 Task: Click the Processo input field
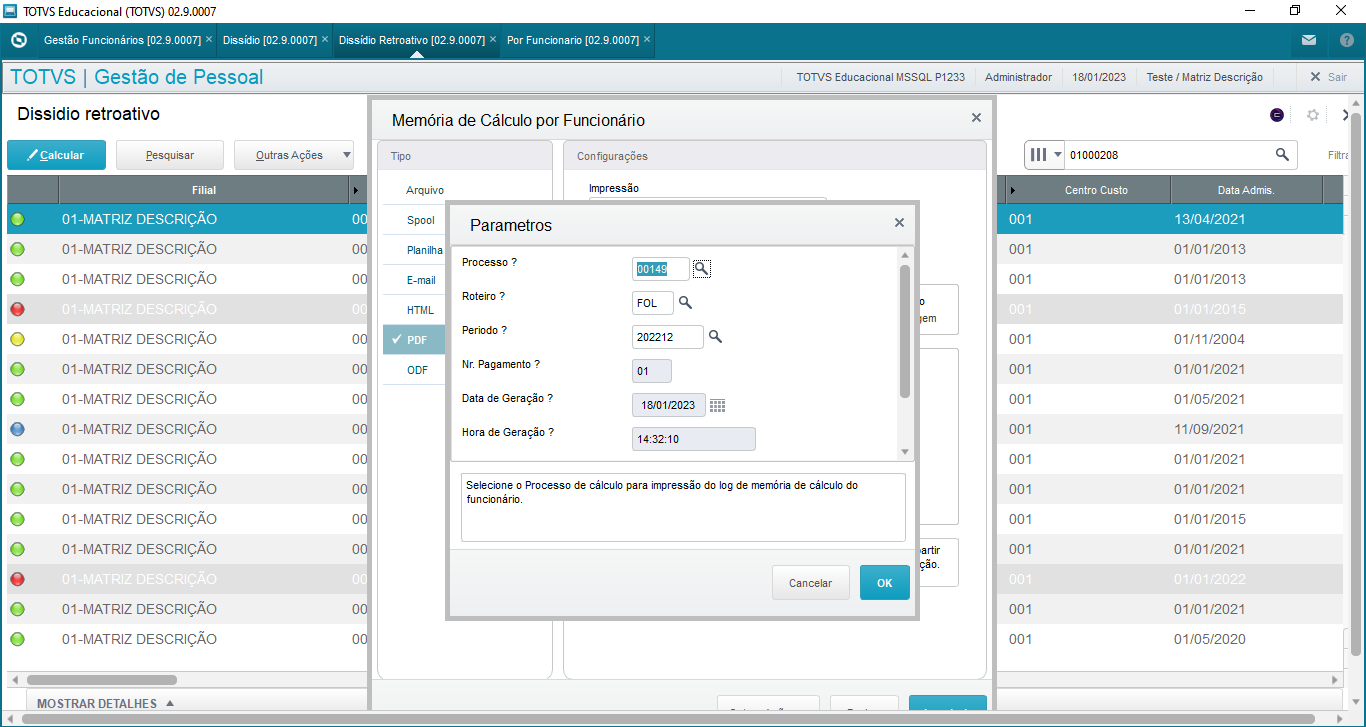pos(661,268)
